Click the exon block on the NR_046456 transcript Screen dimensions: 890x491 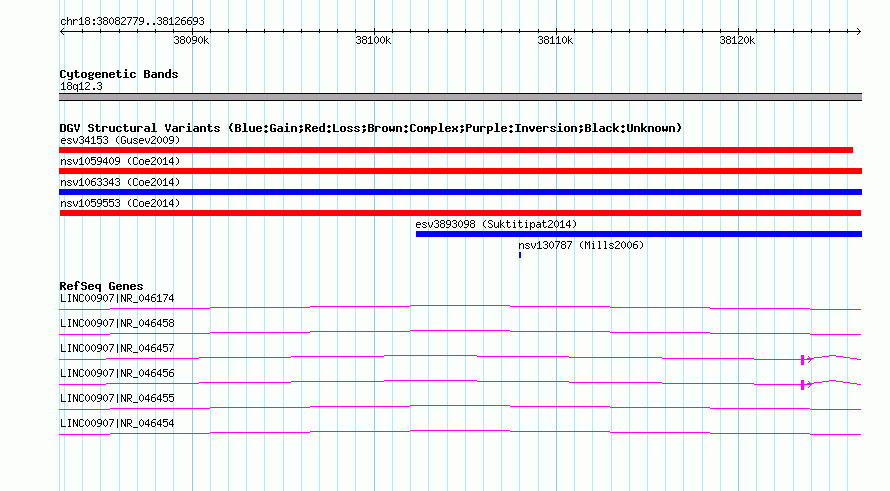coord(803,385)
